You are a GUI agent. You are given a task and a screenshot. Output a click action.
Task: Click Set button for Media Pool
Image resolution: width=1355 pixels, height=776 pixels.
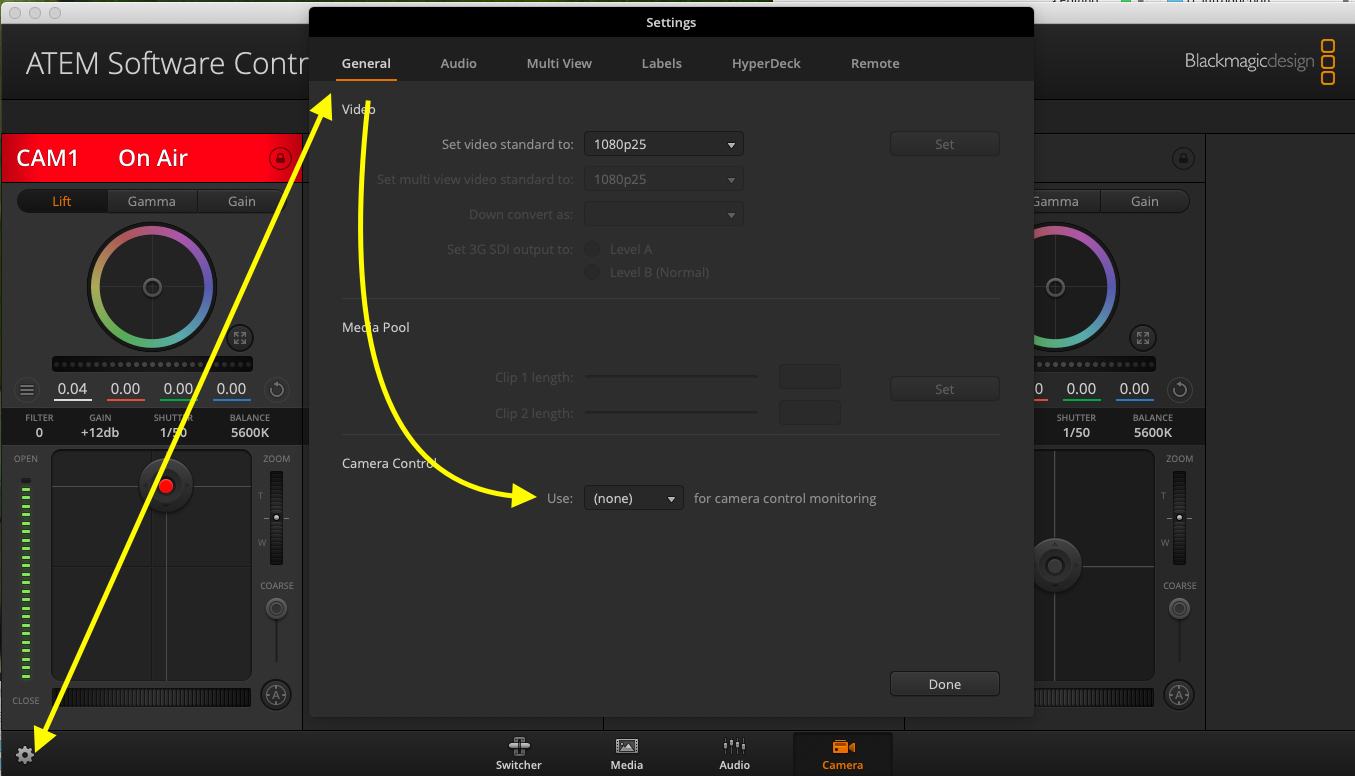945,389
